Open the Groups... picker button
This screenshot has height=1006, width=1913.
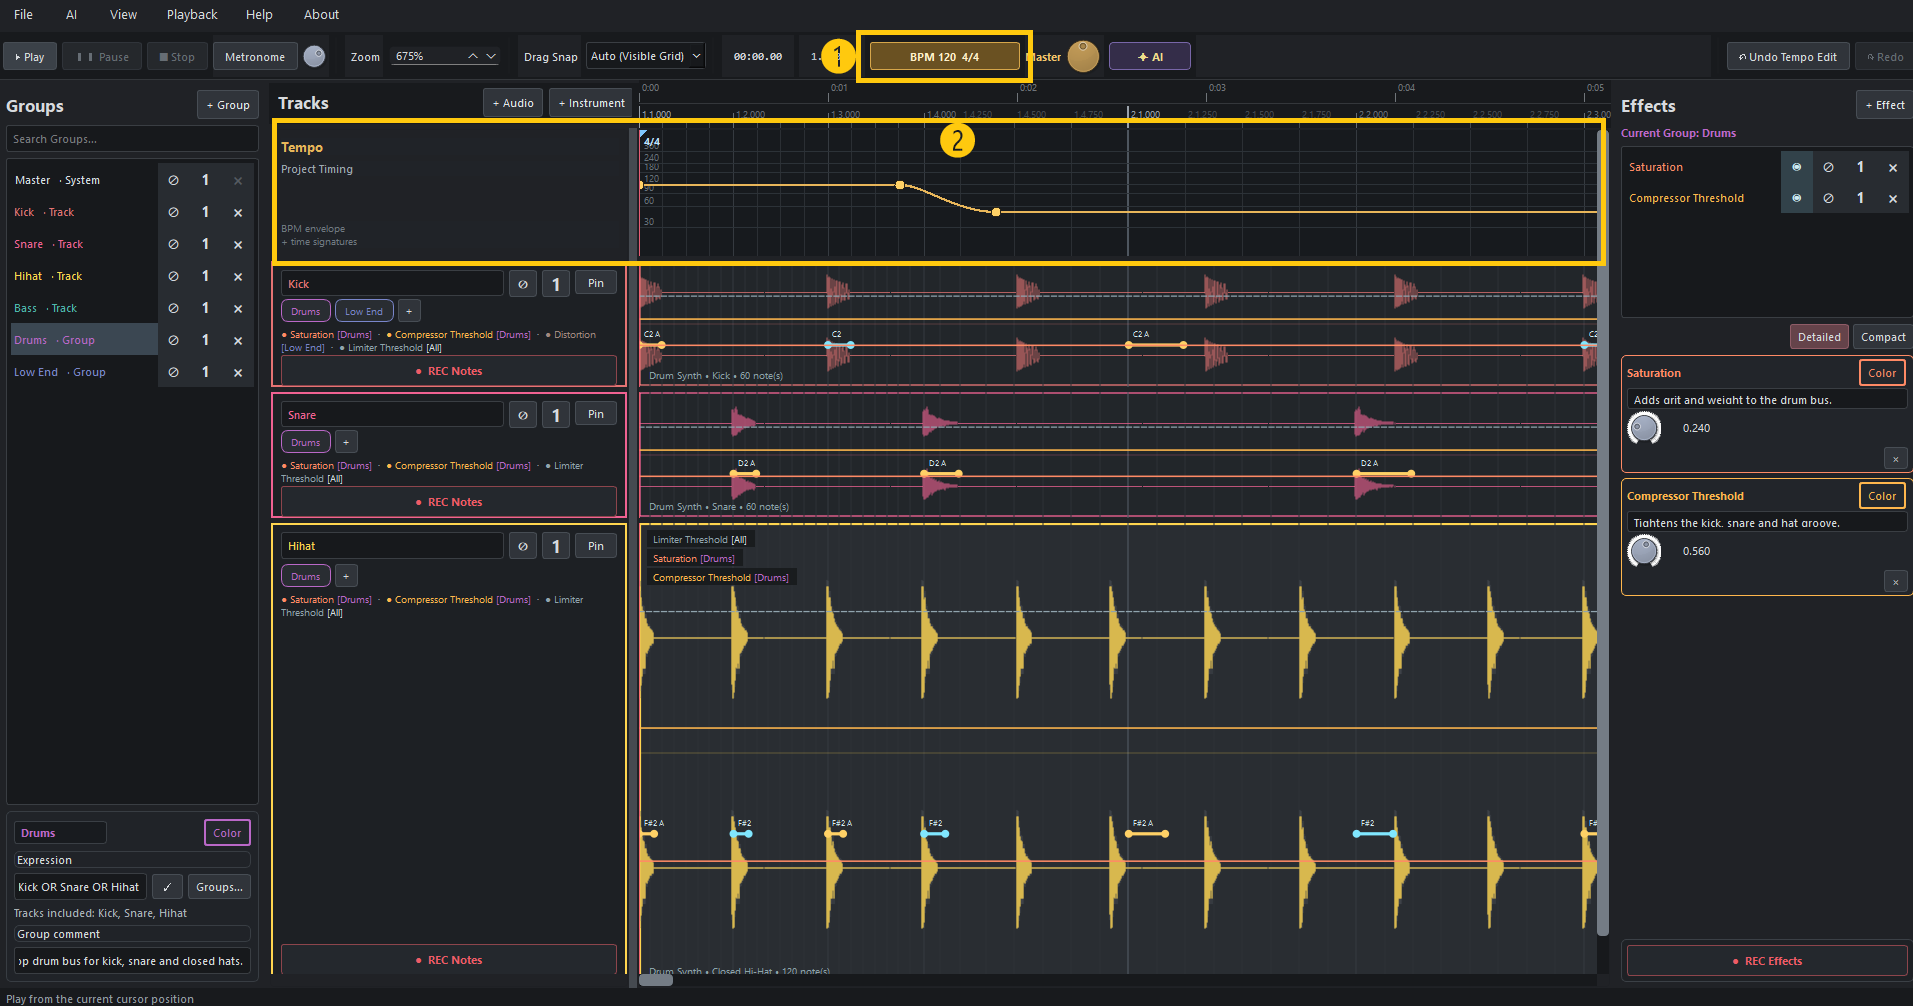(219, 887)
